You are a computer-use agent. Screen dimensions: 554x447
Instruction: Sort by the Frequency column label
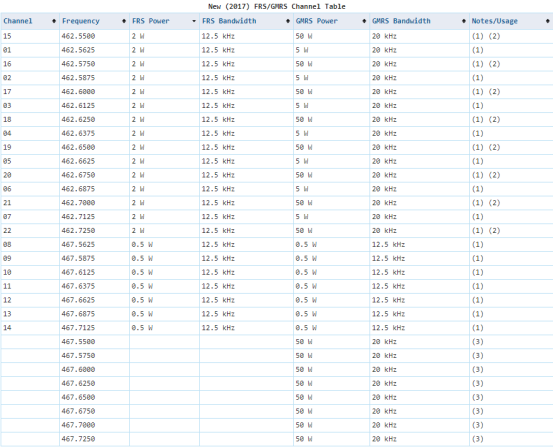pyautogui.click(x=81, y=21)
